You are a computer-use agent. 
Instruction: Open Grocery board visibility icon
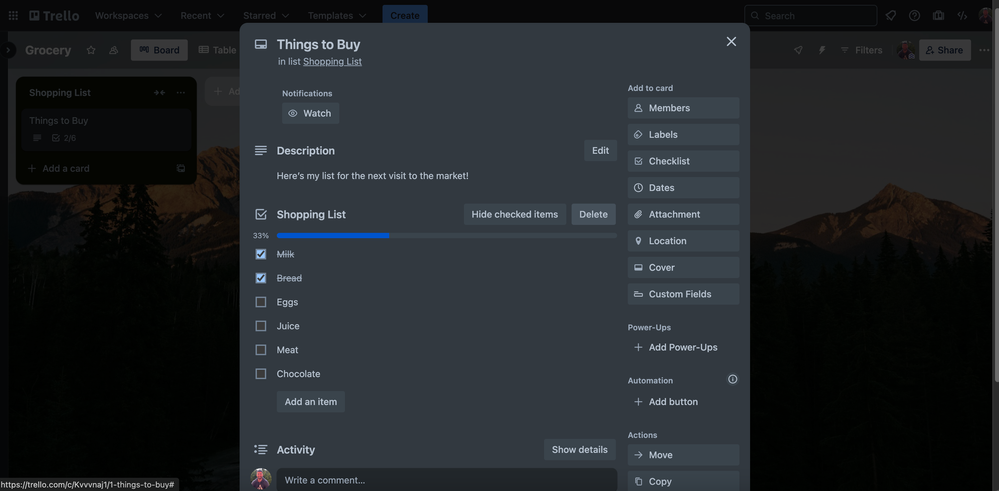pos(113,50)
